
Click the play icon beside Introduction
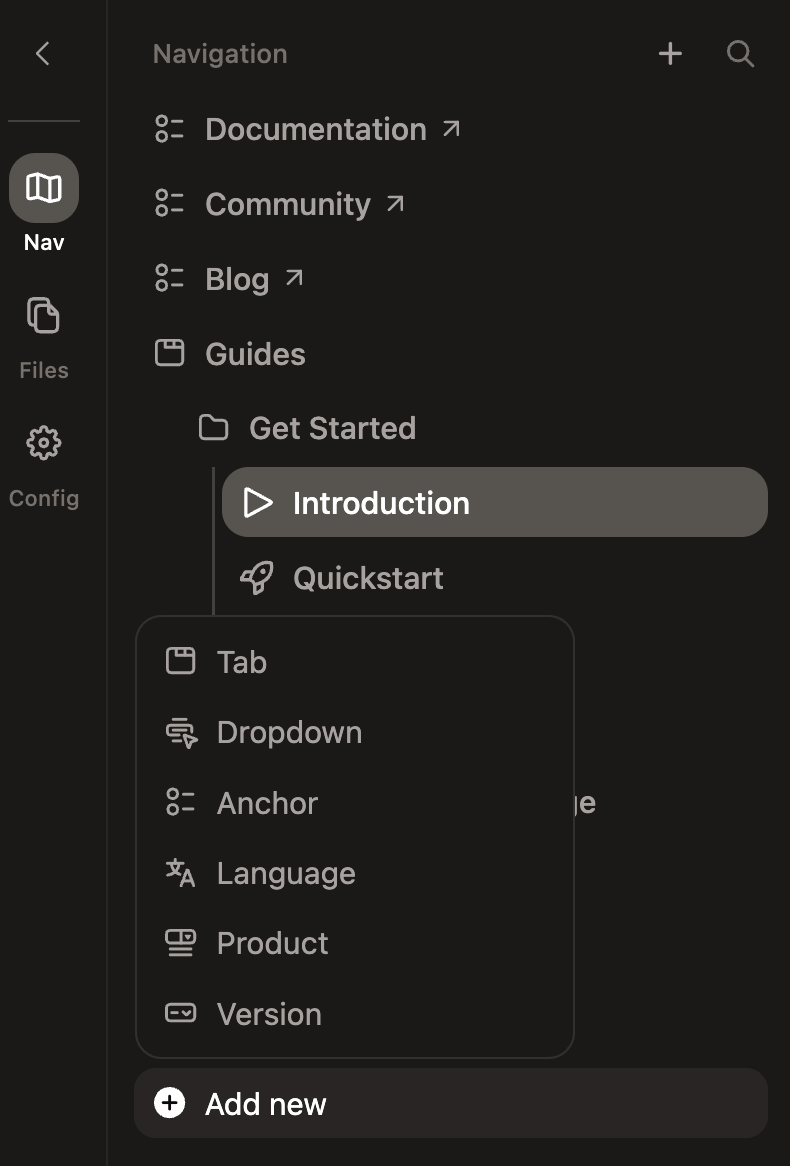[259, 502]
